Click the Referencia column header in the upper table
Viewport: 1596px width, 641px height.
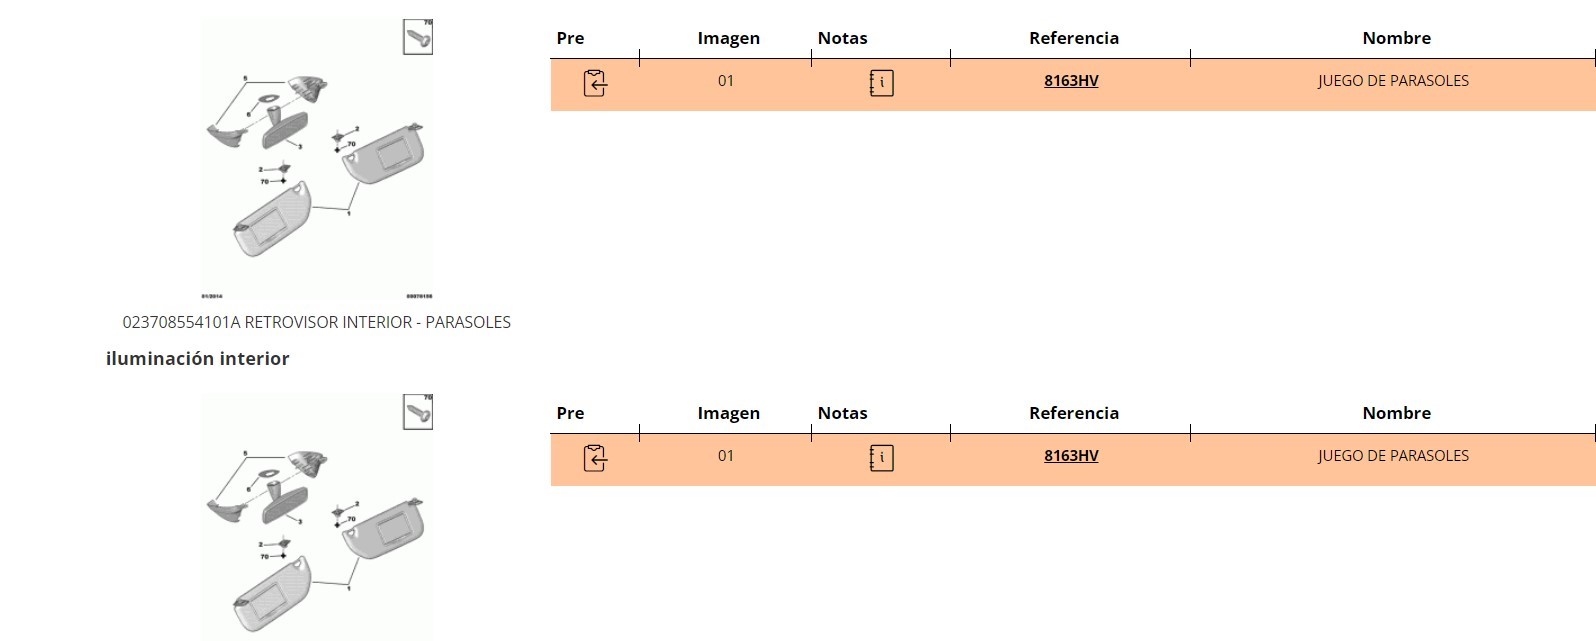[1073, 38]
